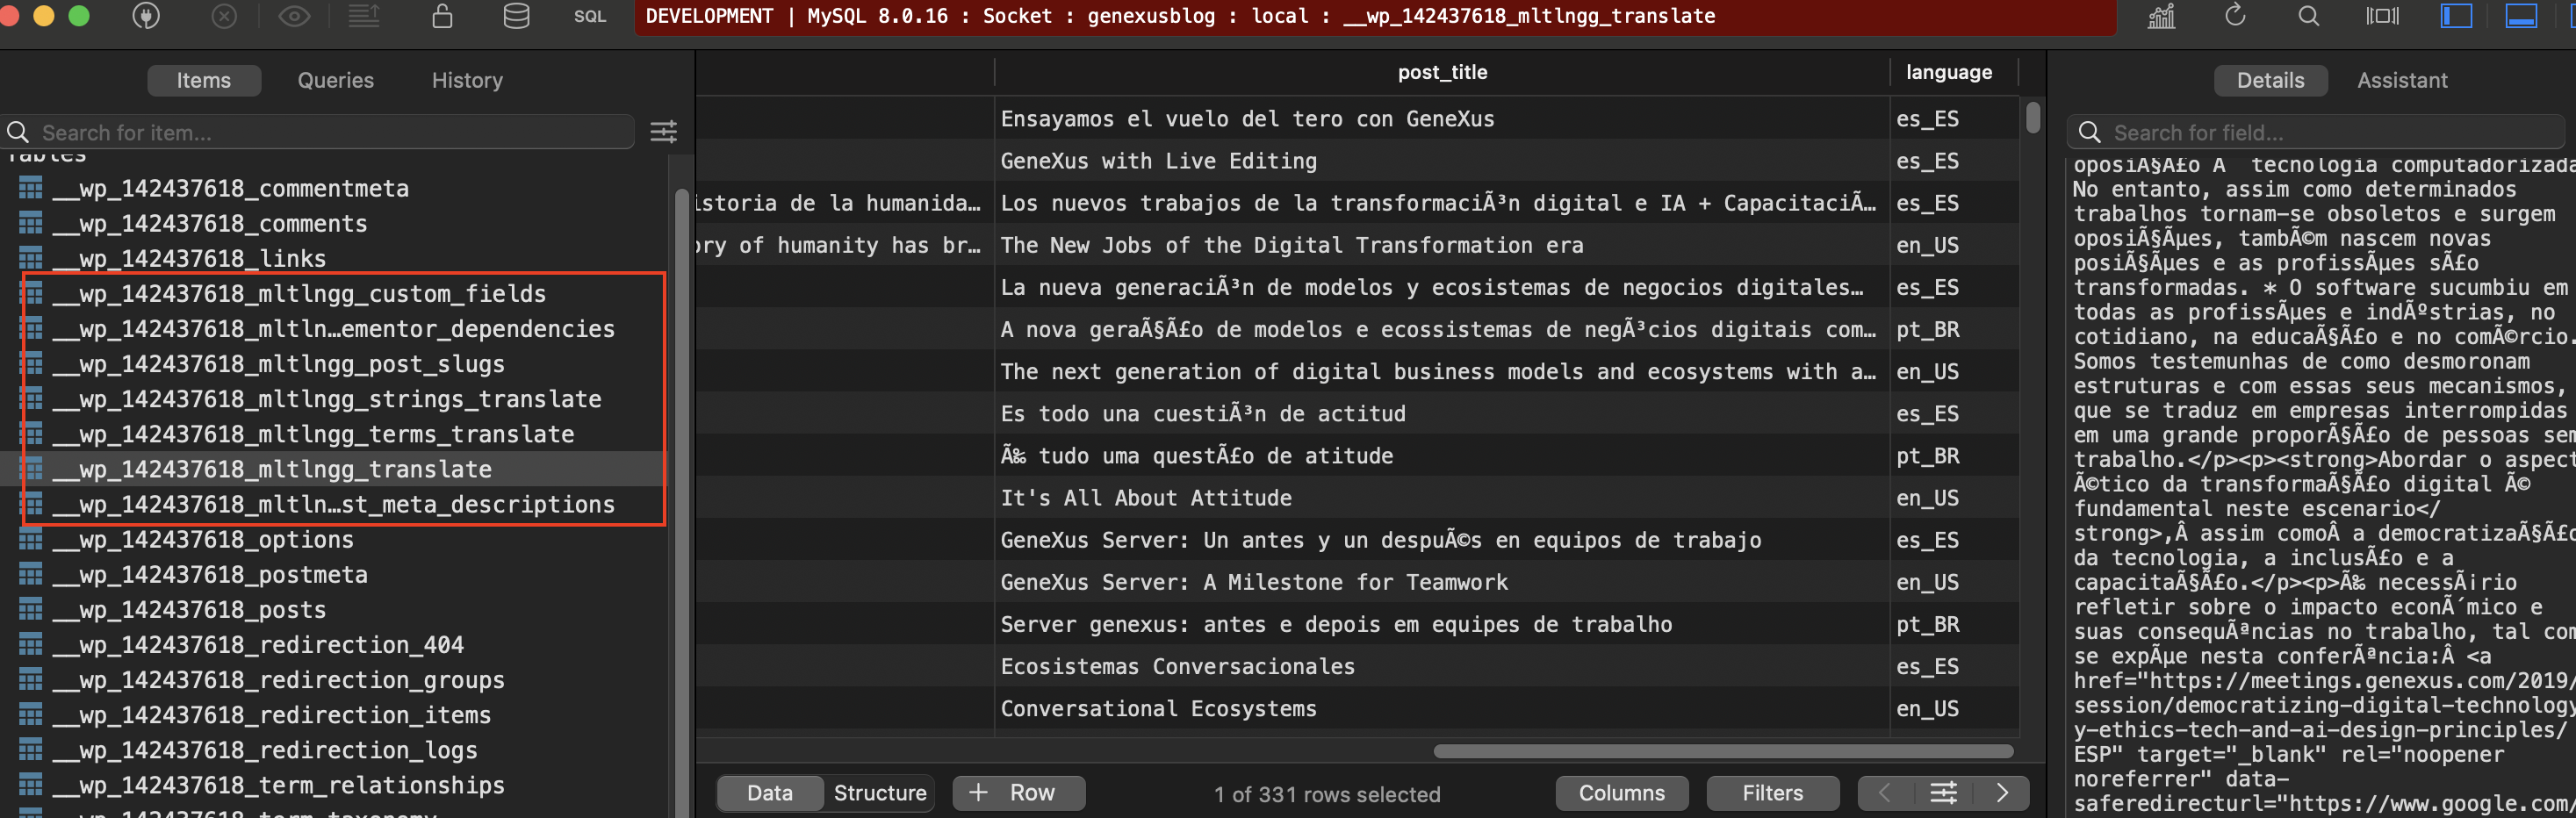This screenshot has height=818, width=2576.
Task: Switch to the History tab
Action: tap(467, 80)
